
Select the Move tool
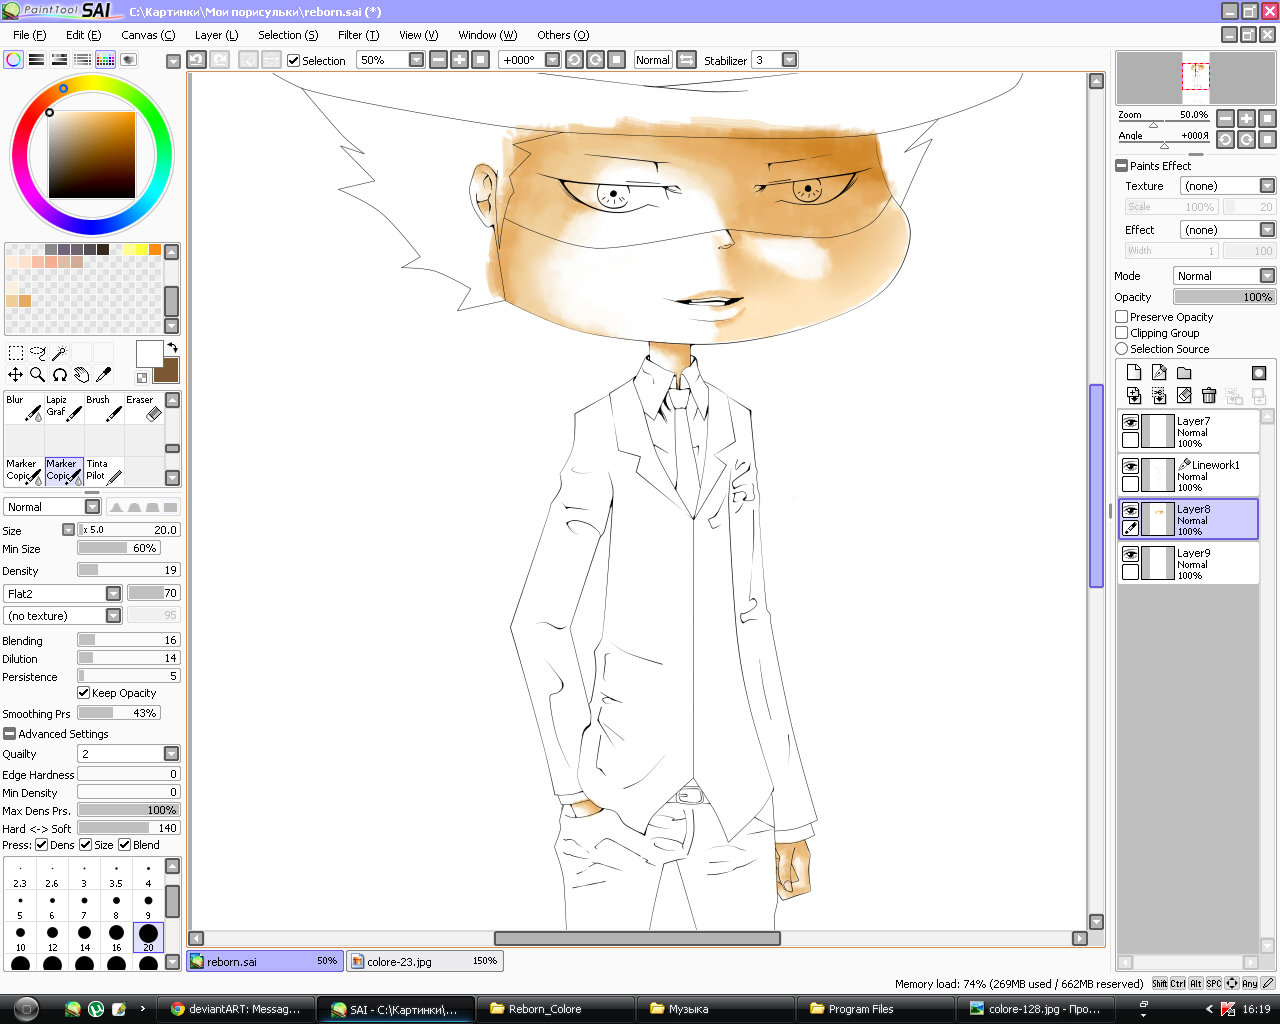(16, 374)
